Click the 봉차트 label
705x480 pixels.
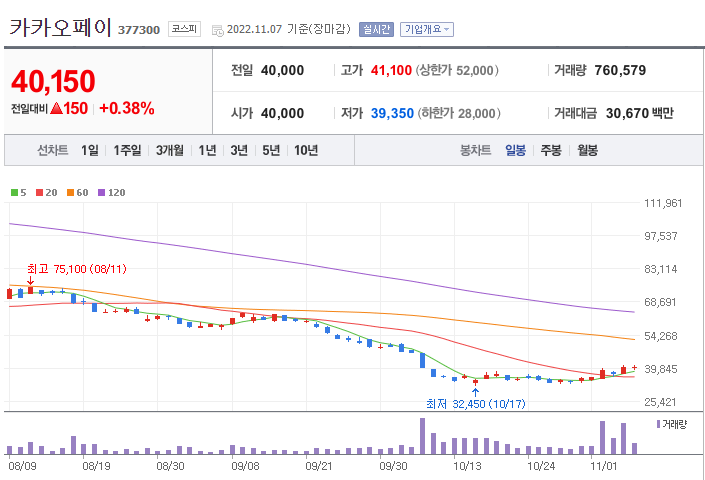(475, 150)
